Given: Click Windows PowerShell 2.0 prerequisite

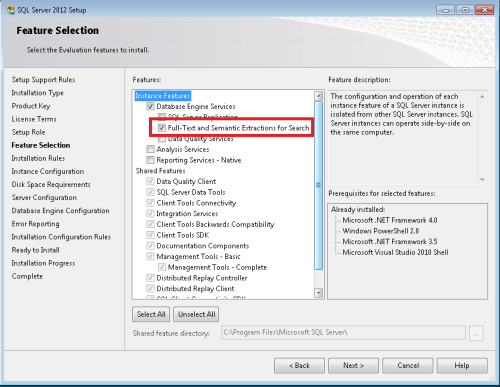Looking at the screenshot, I should click(381, 231).
